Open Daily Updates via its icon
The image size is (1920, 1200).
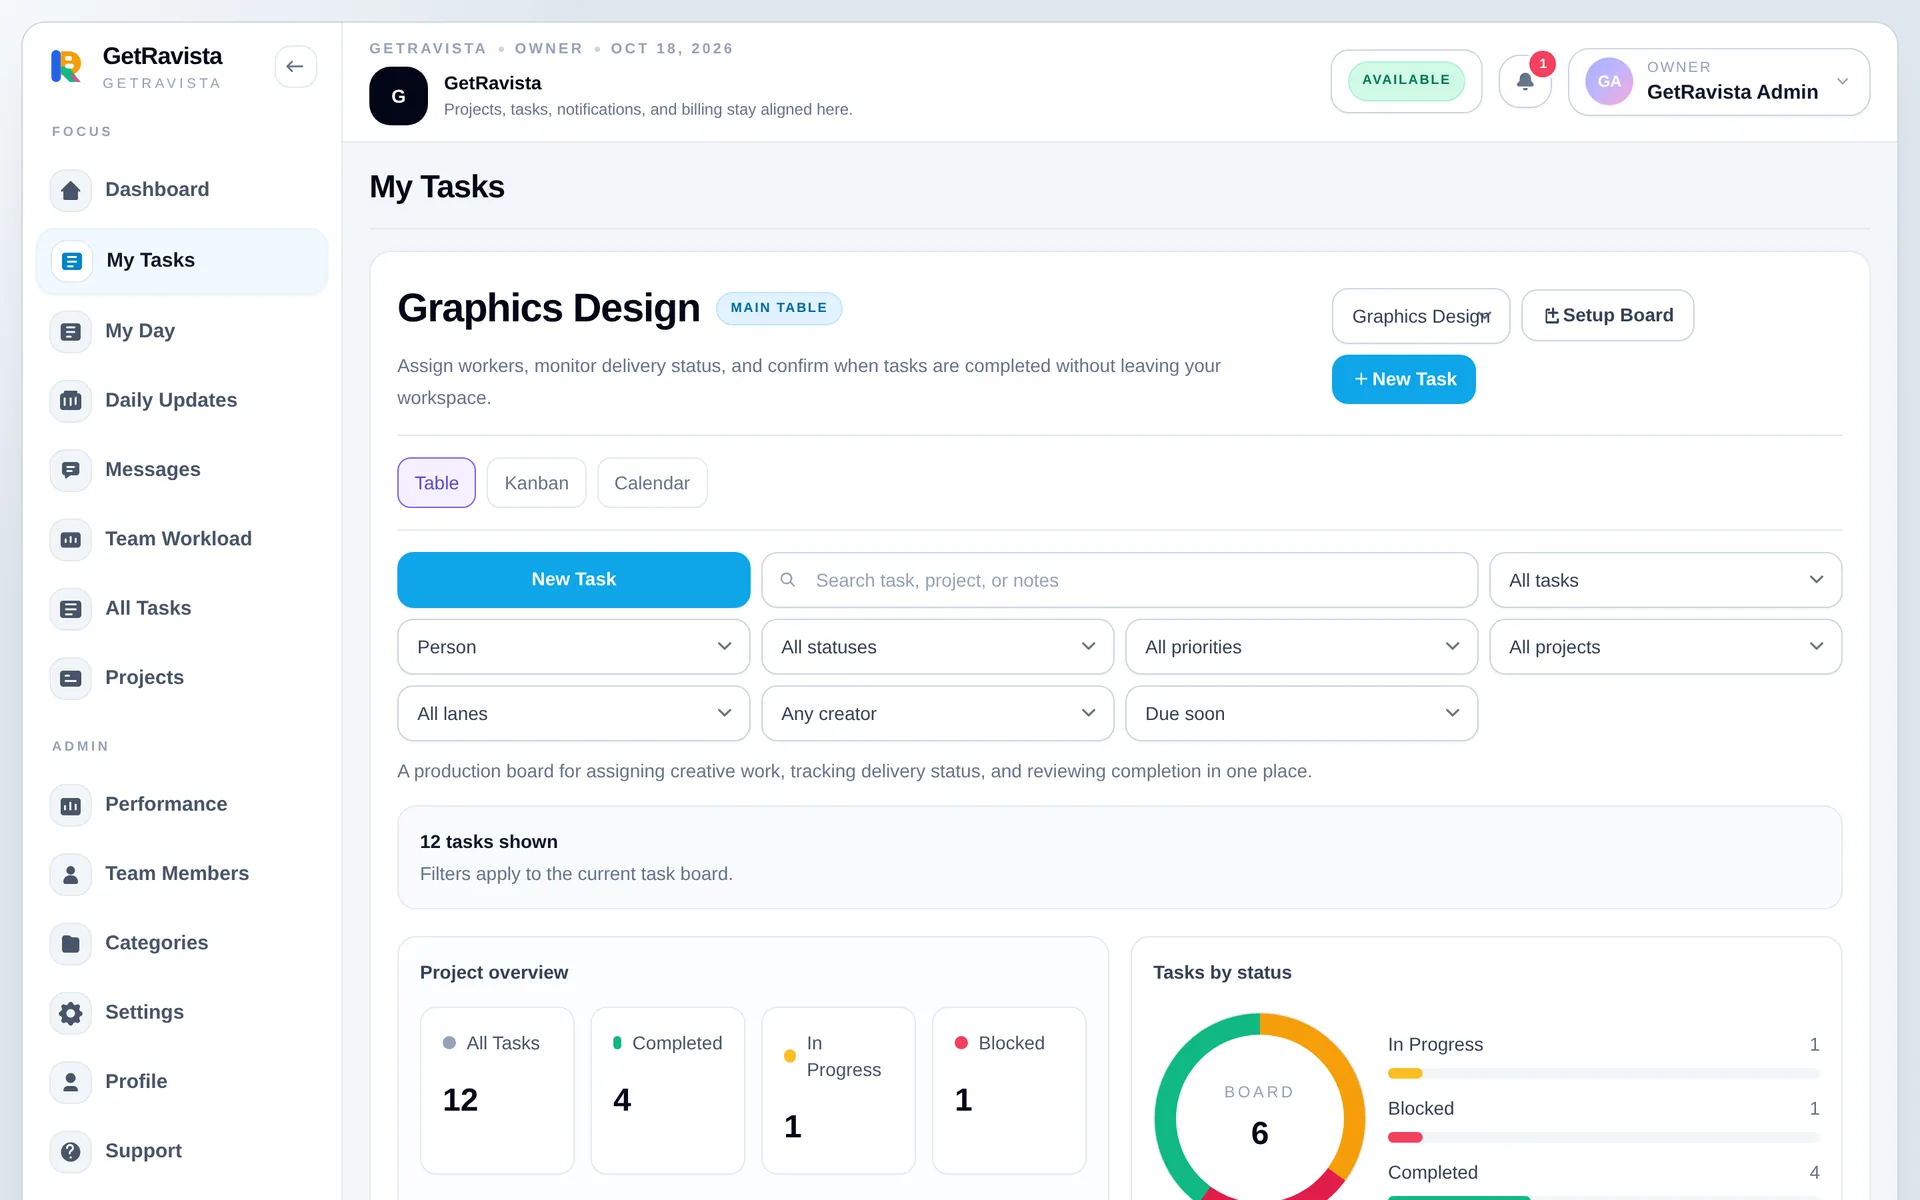70,400
